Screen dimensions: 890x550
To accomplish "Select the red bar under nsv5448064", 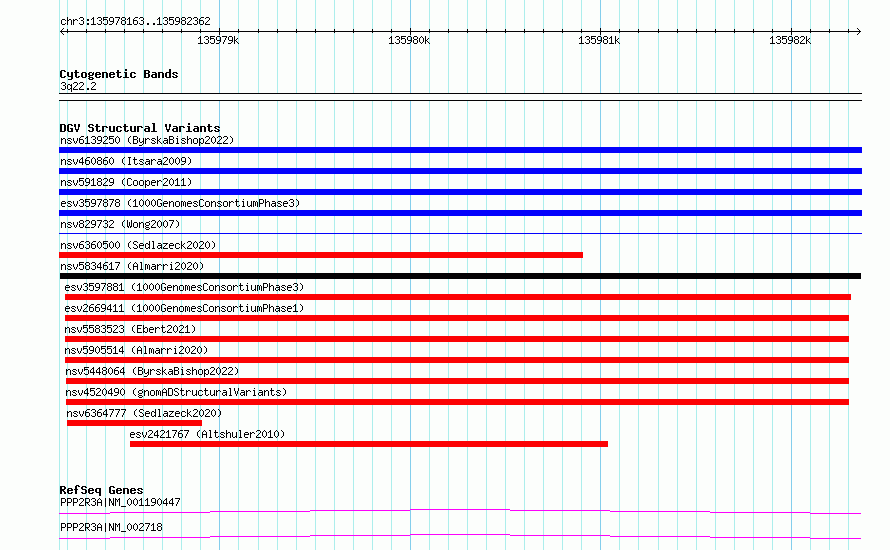I will [x=457, y=381].
